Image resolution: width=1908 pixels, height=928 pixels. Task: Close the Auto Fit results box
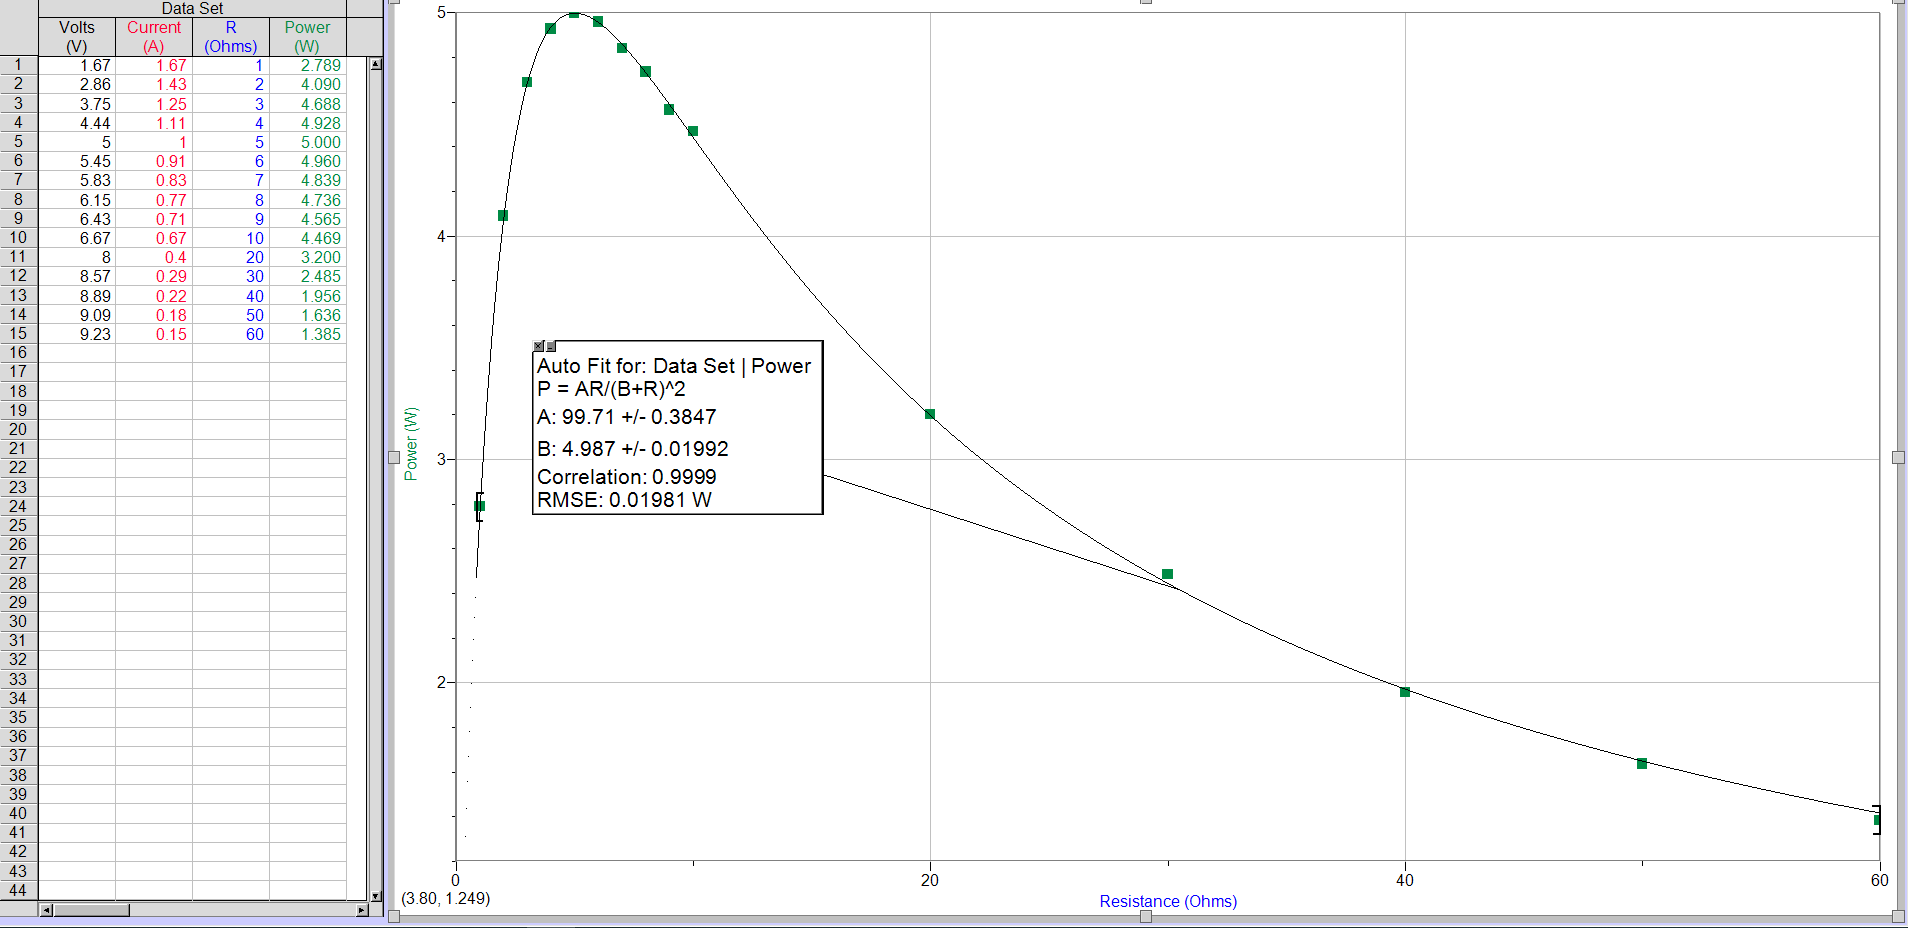coord(538,345)
